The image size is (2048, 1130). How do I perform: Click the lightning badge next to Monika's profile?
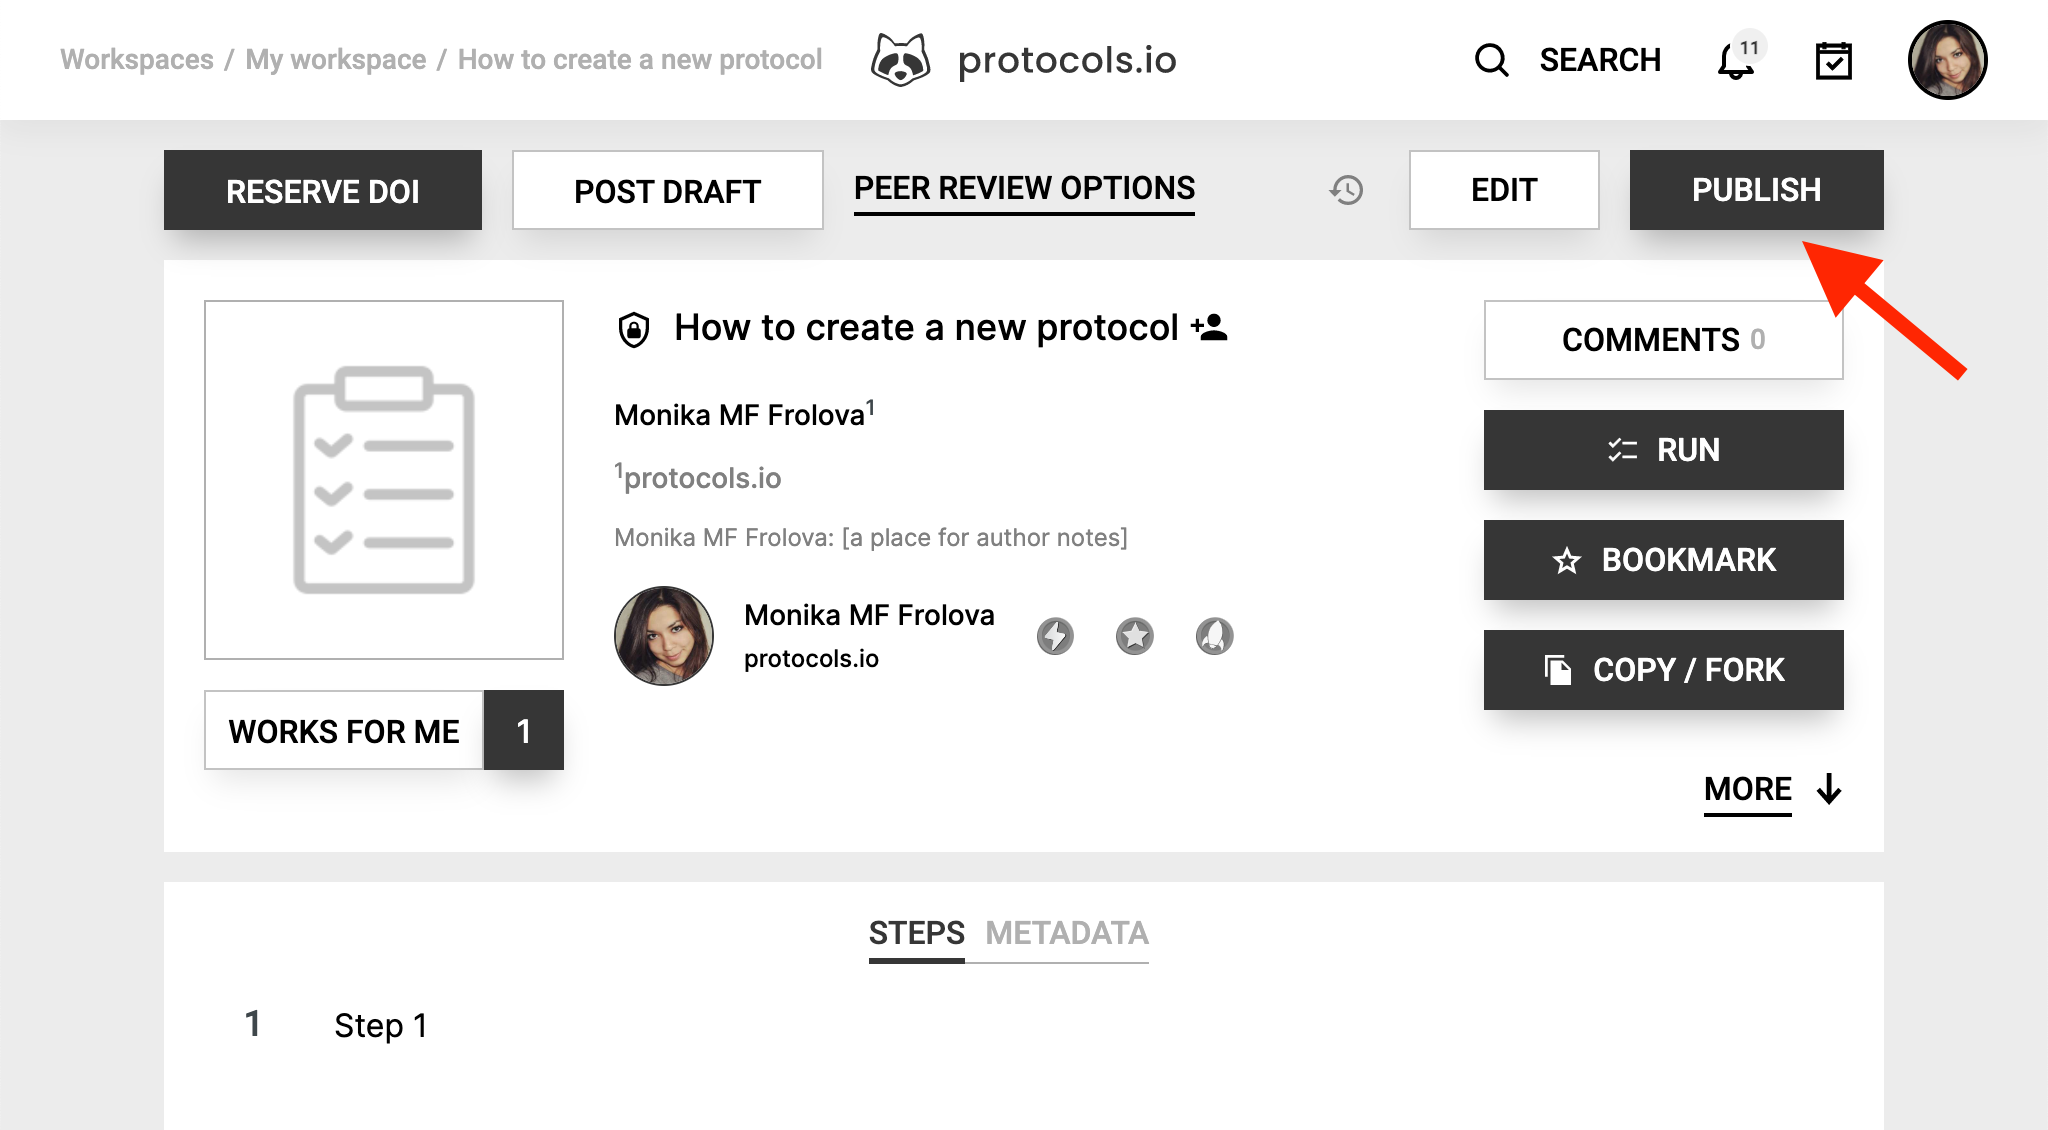[x=1056, y=635]
